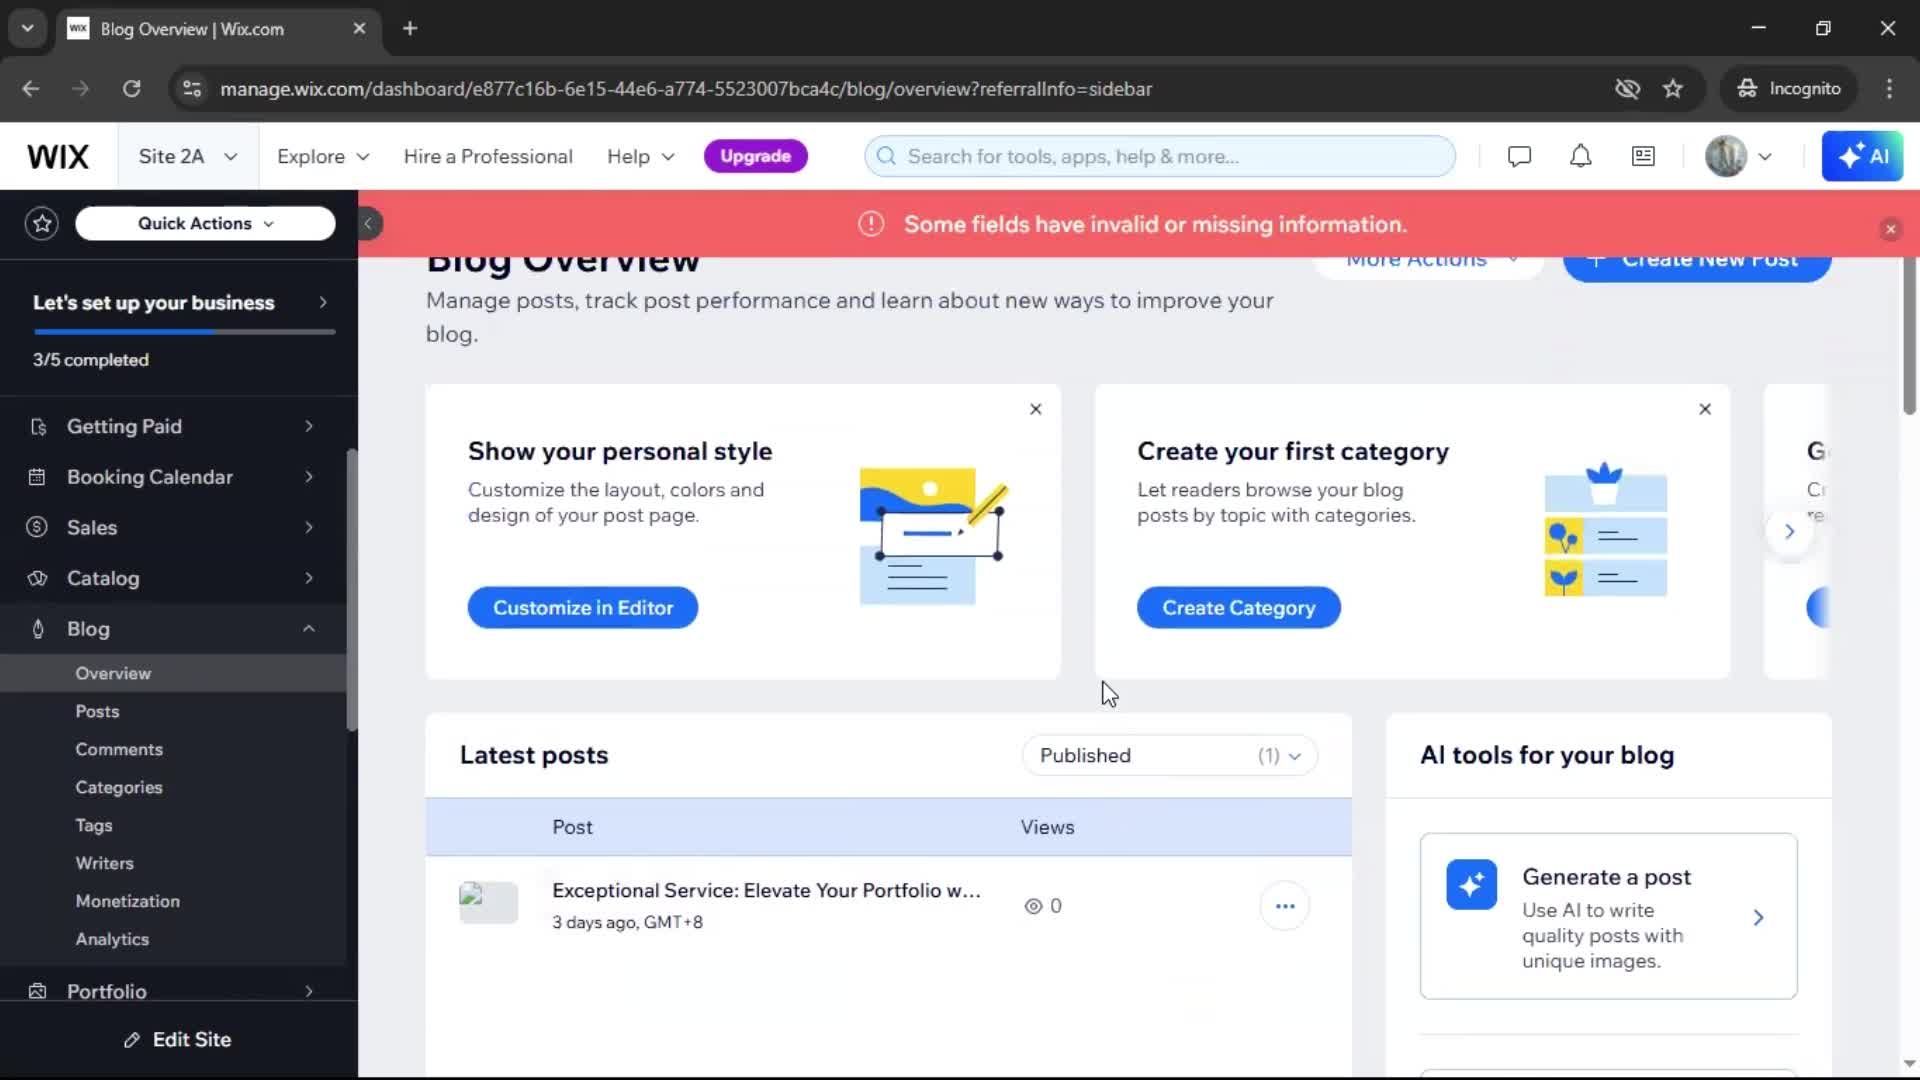This screenshot has width=1920, height=1080.
Task: Click the search tools input field
Action: click(x=1160, y=156)
